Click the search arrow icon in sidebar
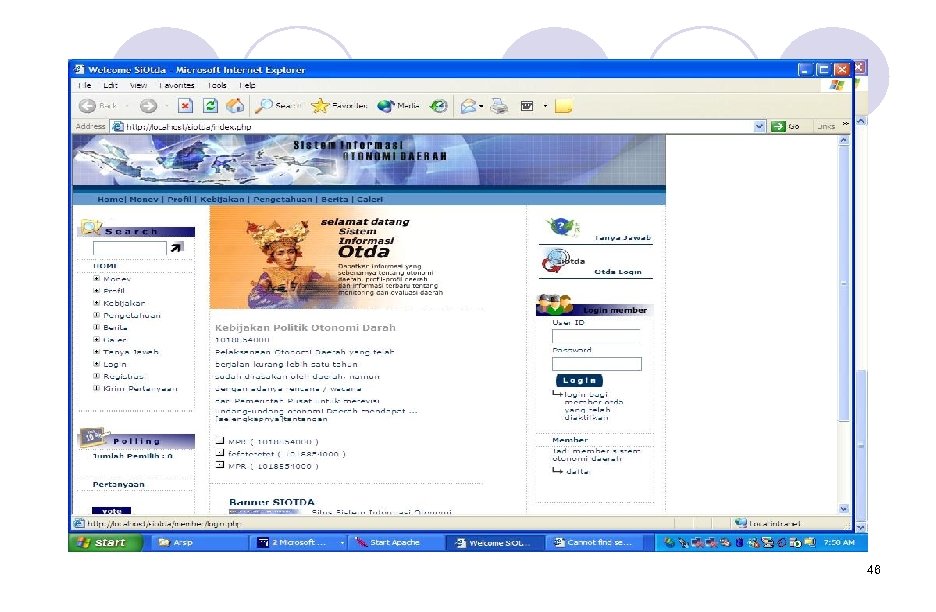936x612 pixels. (177, 247)
